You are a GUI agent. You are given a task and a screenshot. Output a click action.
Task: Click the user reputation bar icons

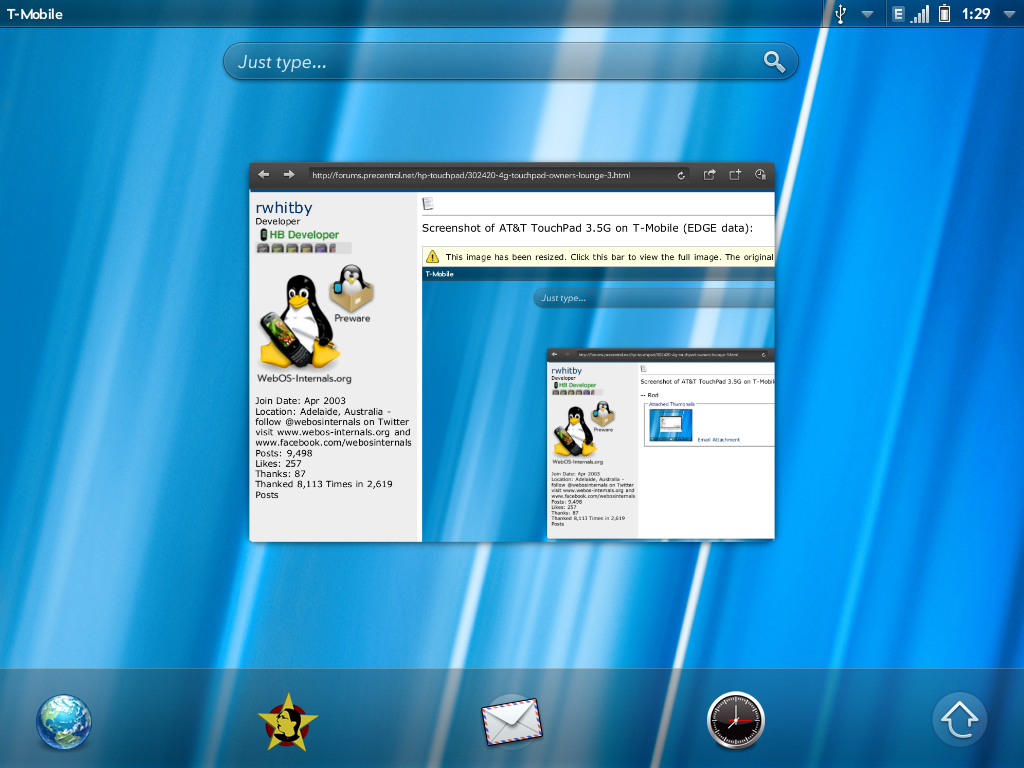click(x=304, y=248)
